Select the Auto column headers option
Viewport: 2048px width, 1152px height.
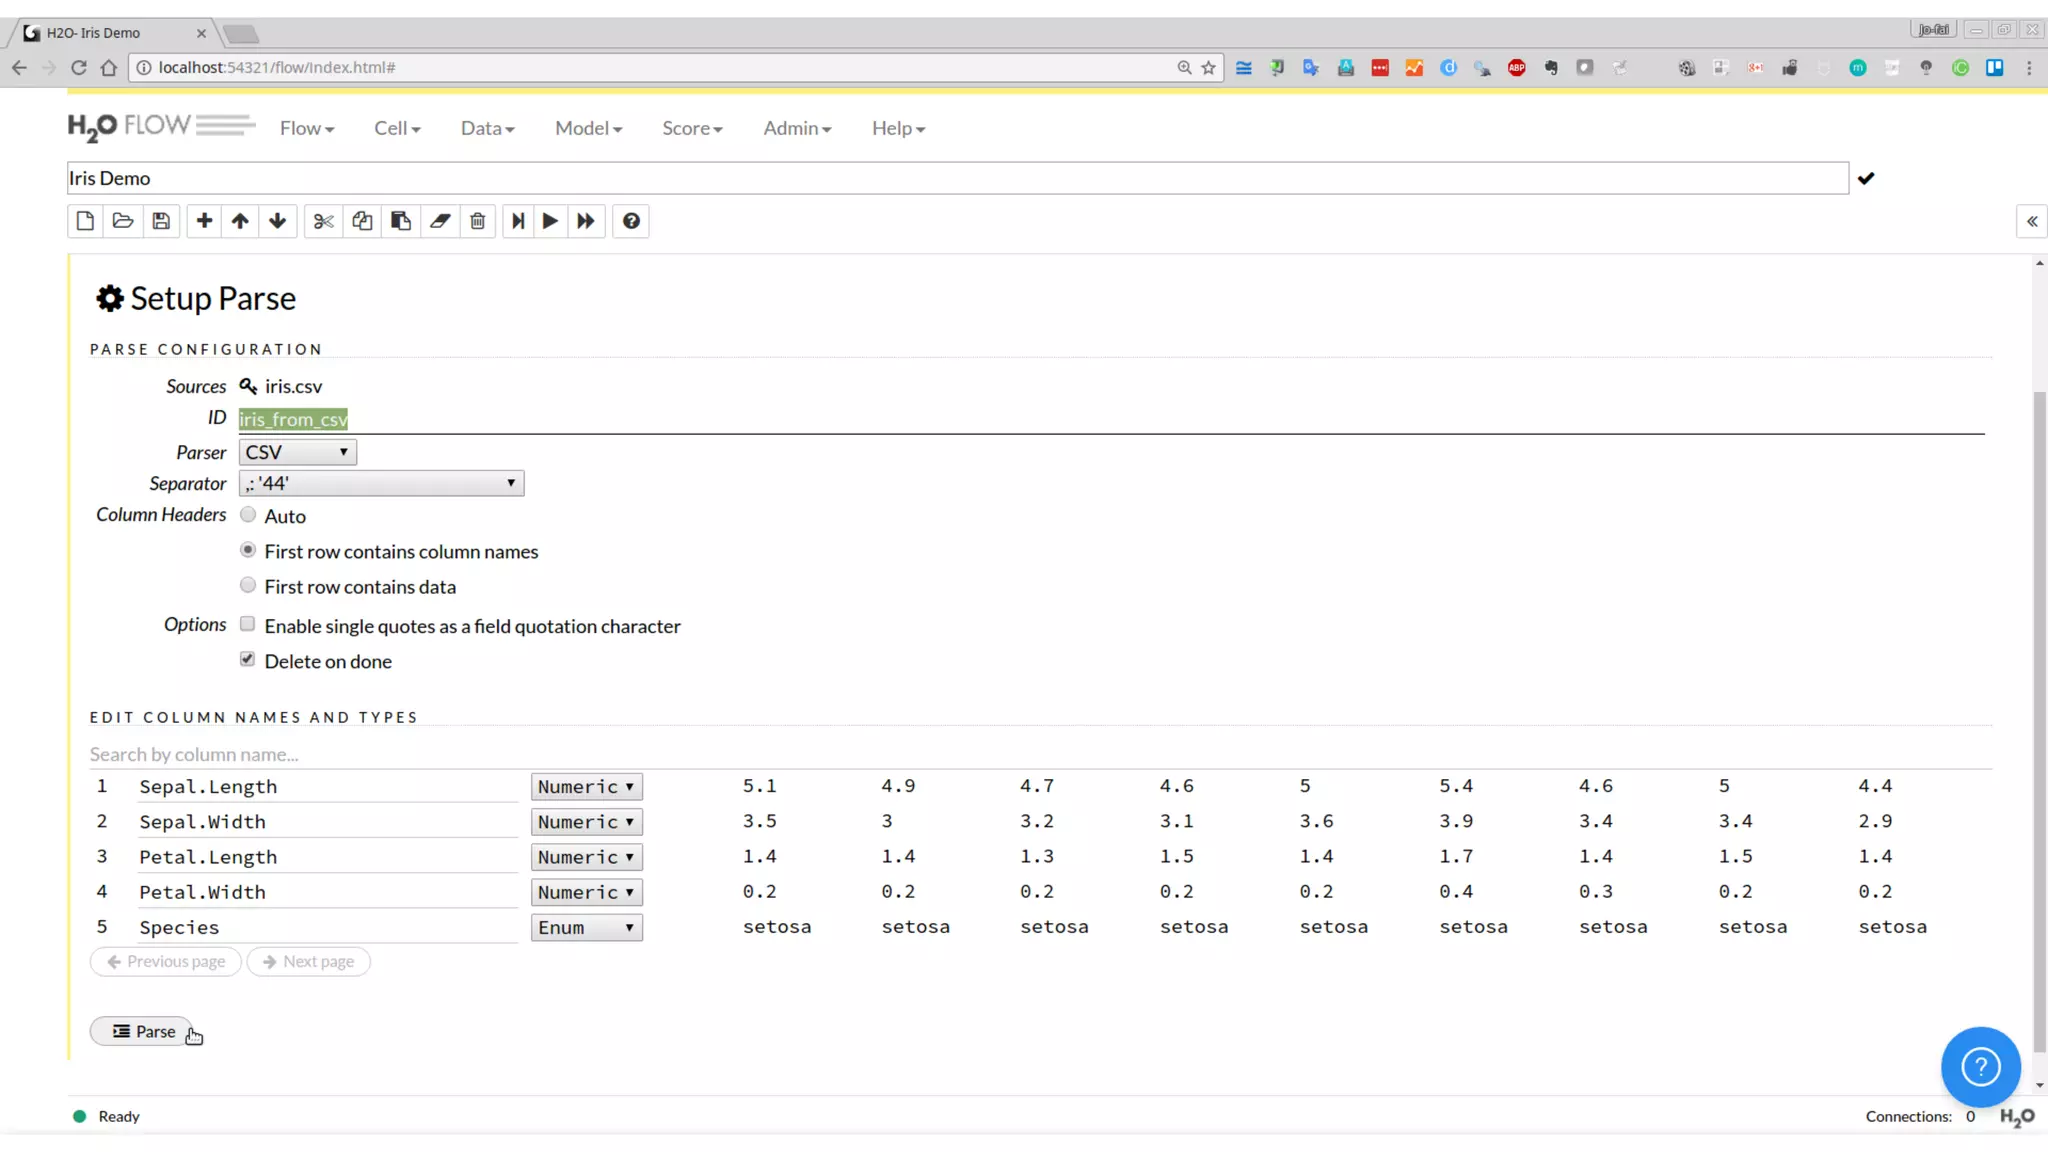tap(248, 515)
